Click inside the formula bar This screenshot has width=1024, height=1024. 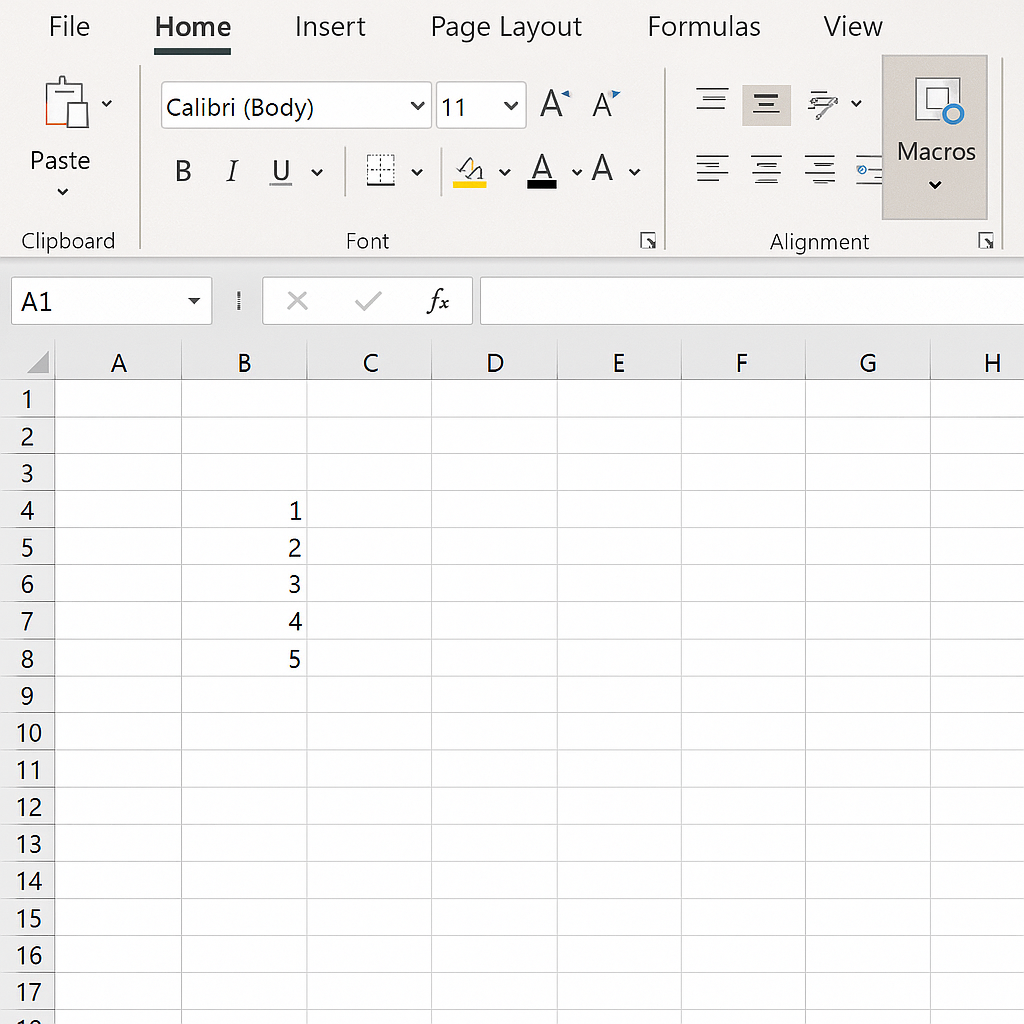(x=752, y=301)
